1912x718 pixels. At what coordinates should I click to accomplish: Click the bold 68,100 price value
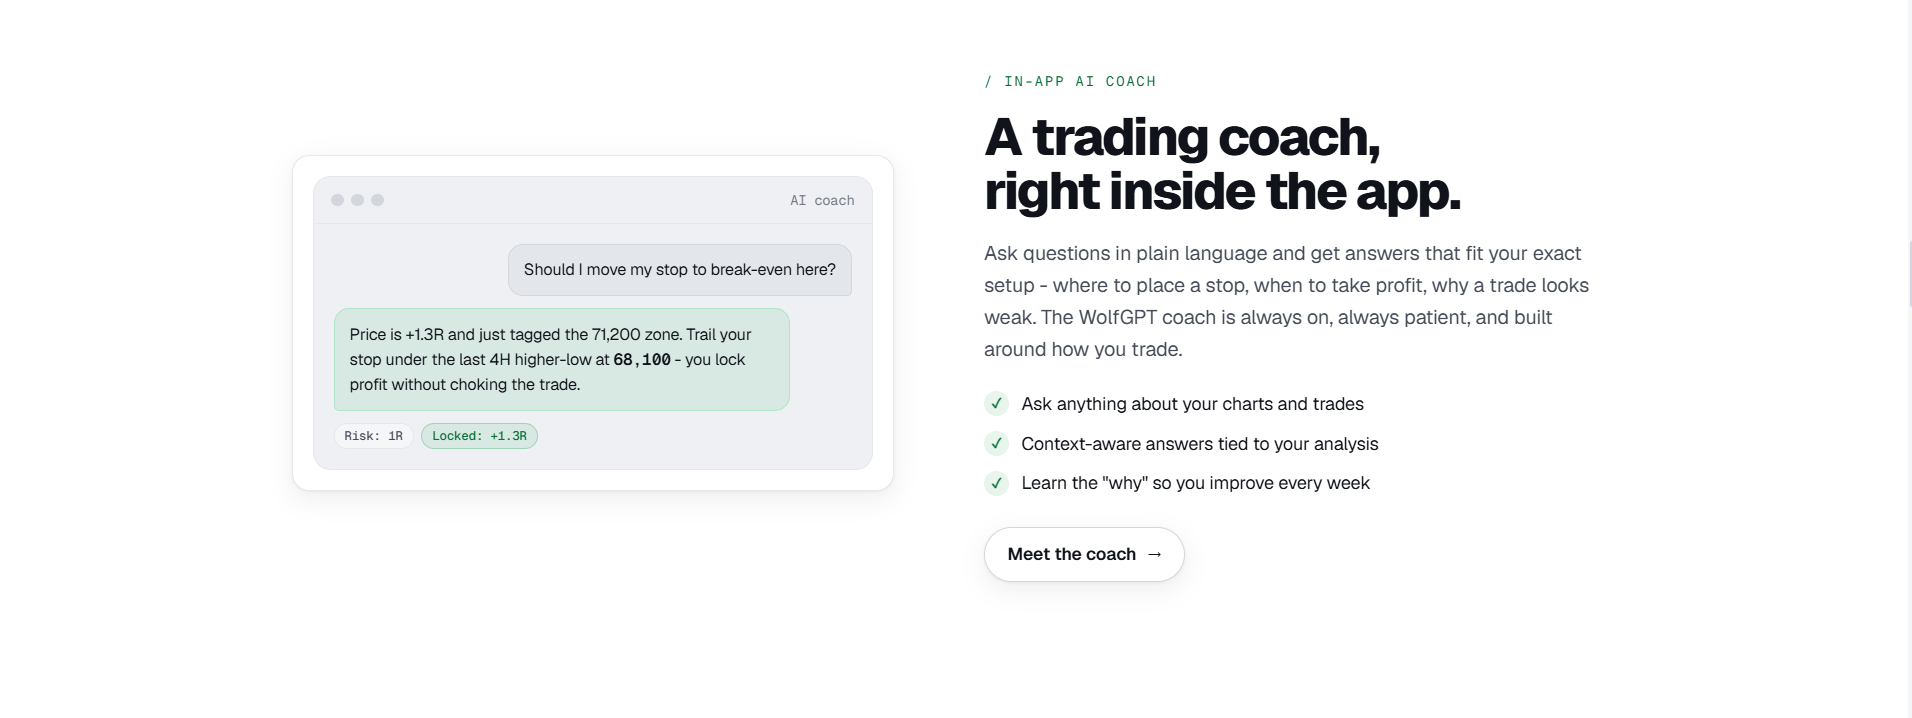[642, 360]
